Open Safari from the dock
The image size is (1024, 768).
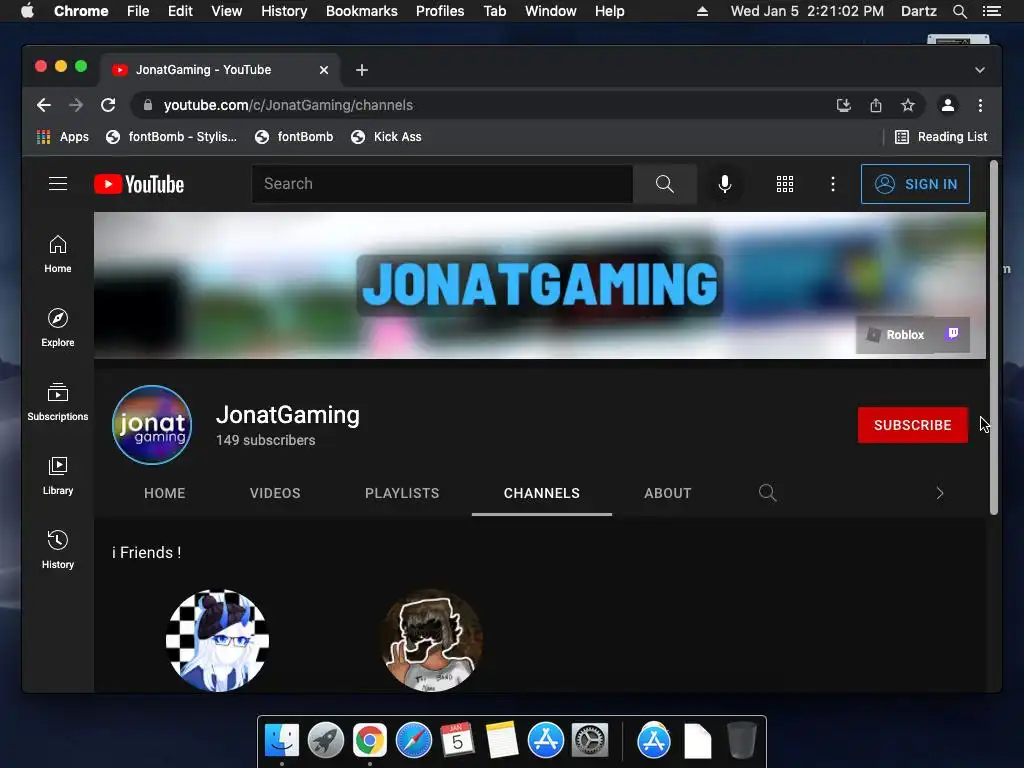coord(414,741)
